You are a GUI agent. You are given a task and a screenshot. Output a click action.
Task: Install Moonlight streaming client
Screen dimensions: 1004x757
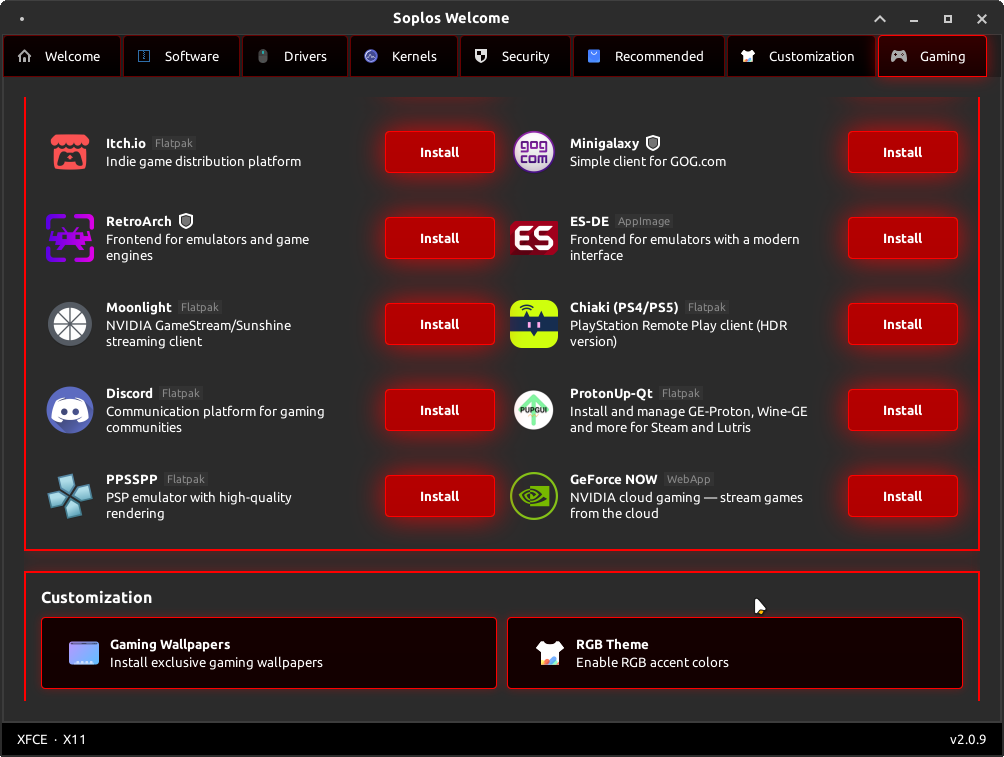tap(440, 324)
